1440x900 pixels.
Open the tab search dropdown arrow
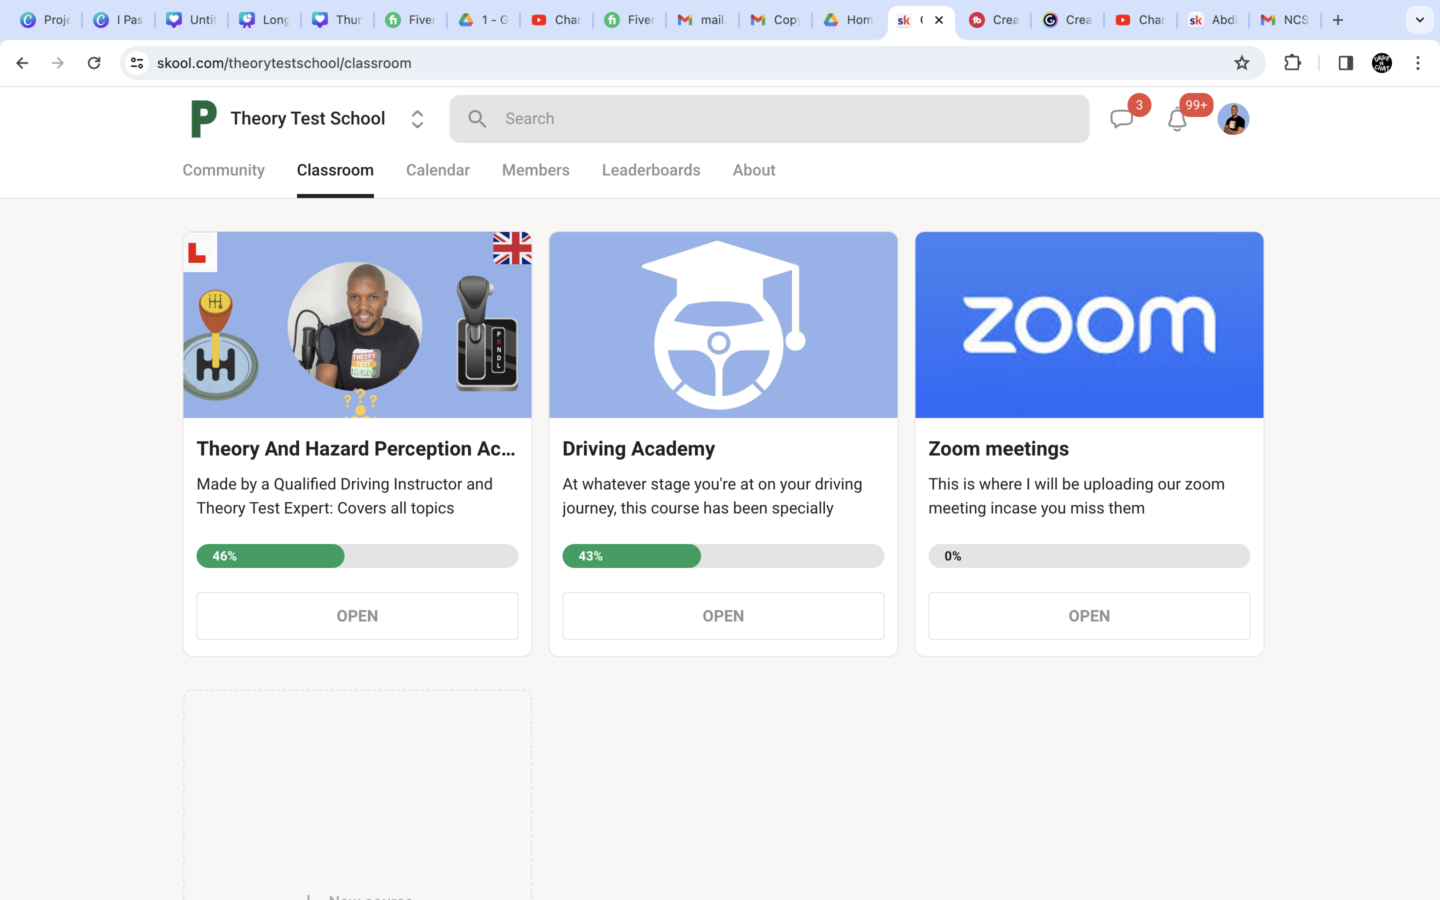(1419, 20)
